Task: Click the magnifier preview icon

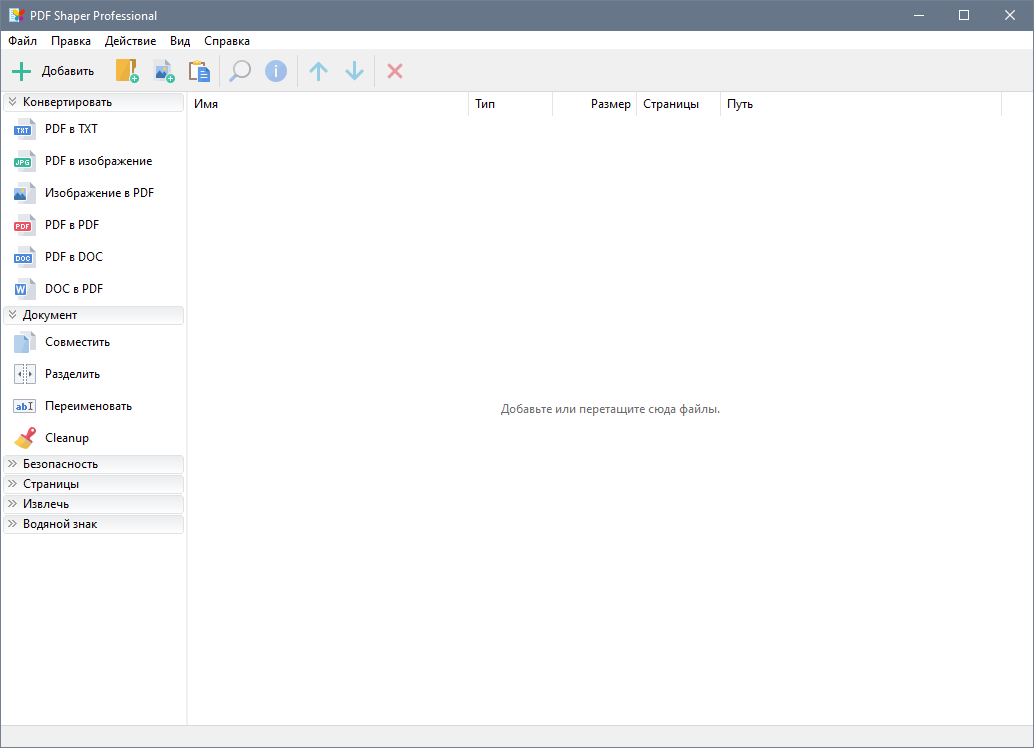Action: 240,71
